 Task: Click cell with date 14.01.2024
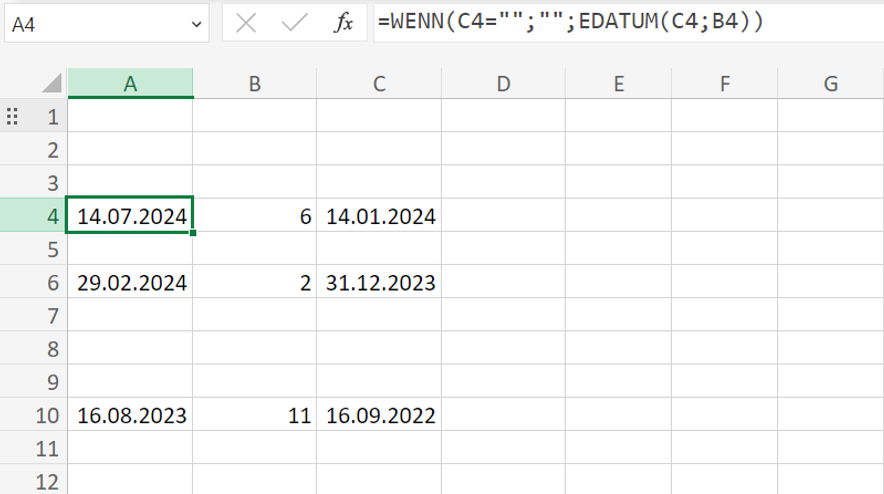pyautogui.click(x=379, y=215)
